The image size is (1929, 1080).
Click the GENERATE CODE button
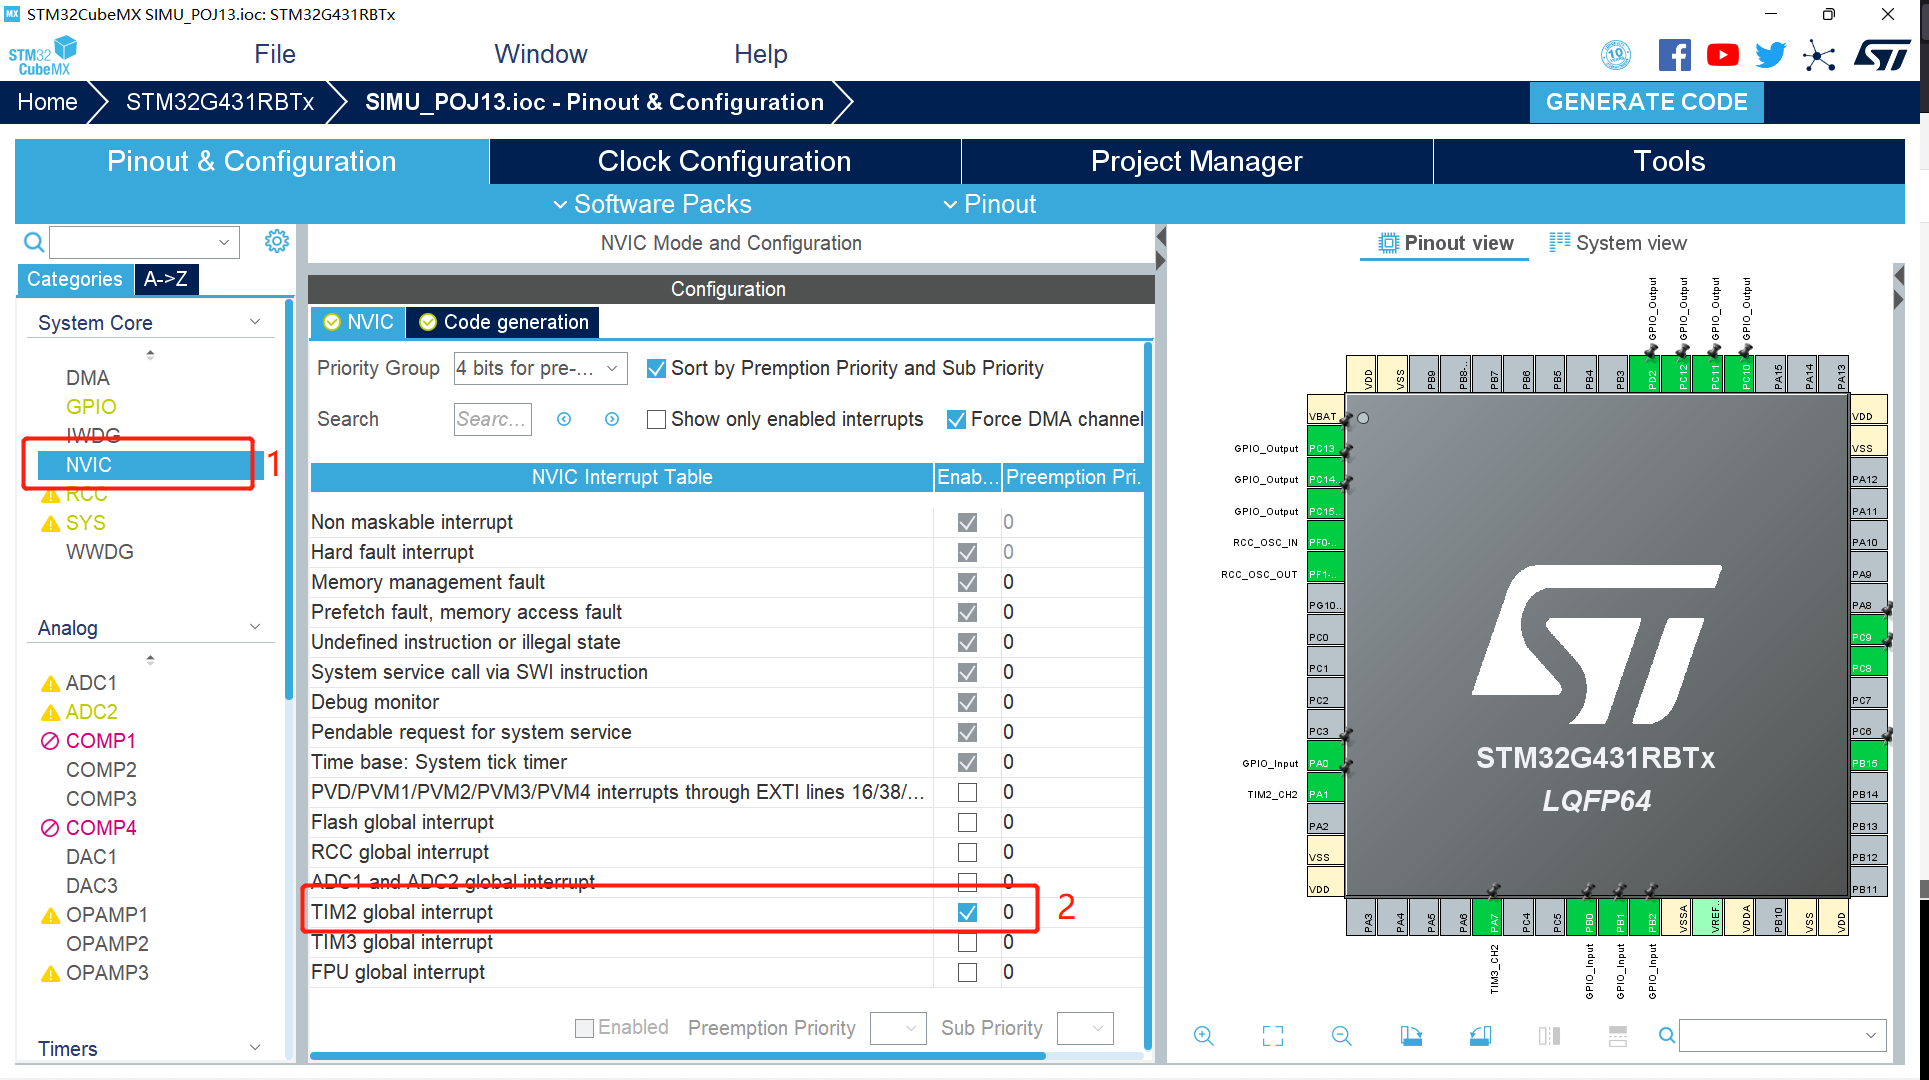coord(1646,102)
